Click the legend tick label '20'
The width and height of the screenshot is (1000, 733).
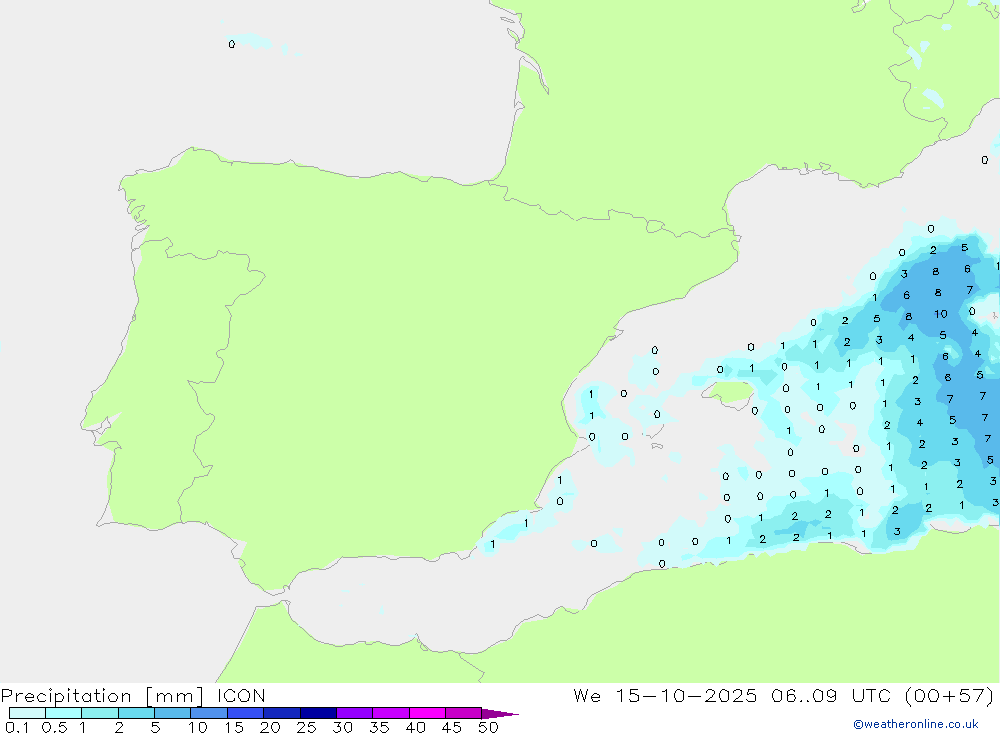pos(270,727)
